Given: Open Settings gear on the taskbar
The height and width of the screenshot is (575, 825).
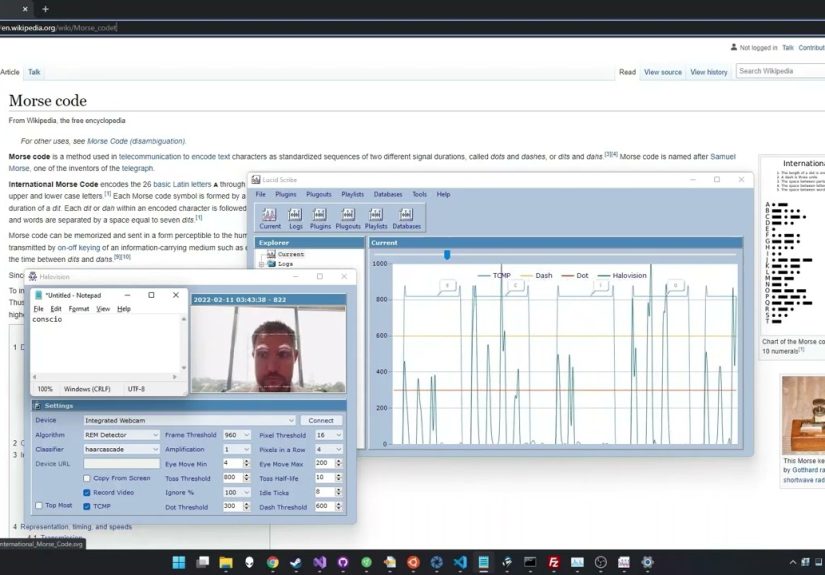Looking at the screenshot, I should point(647,562).
